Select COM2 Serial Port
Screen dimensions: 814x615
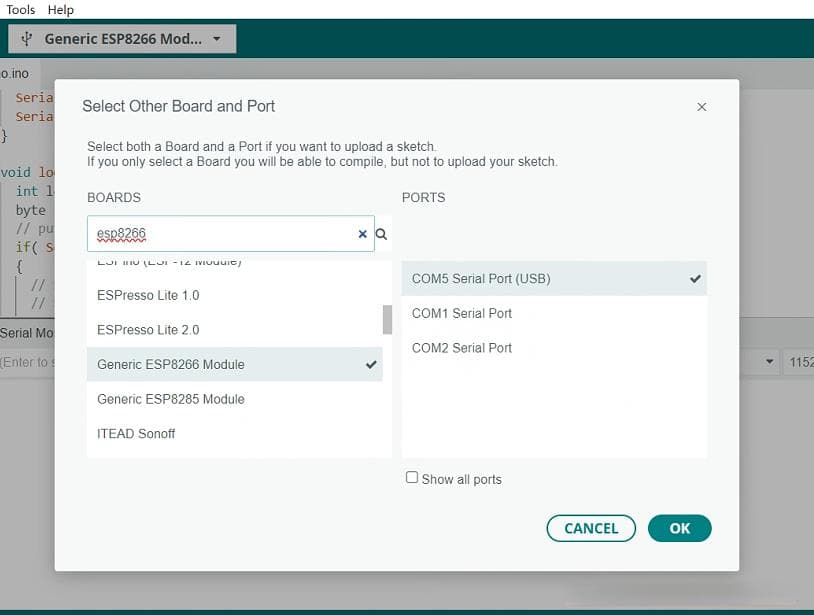[x=554, y=348]
